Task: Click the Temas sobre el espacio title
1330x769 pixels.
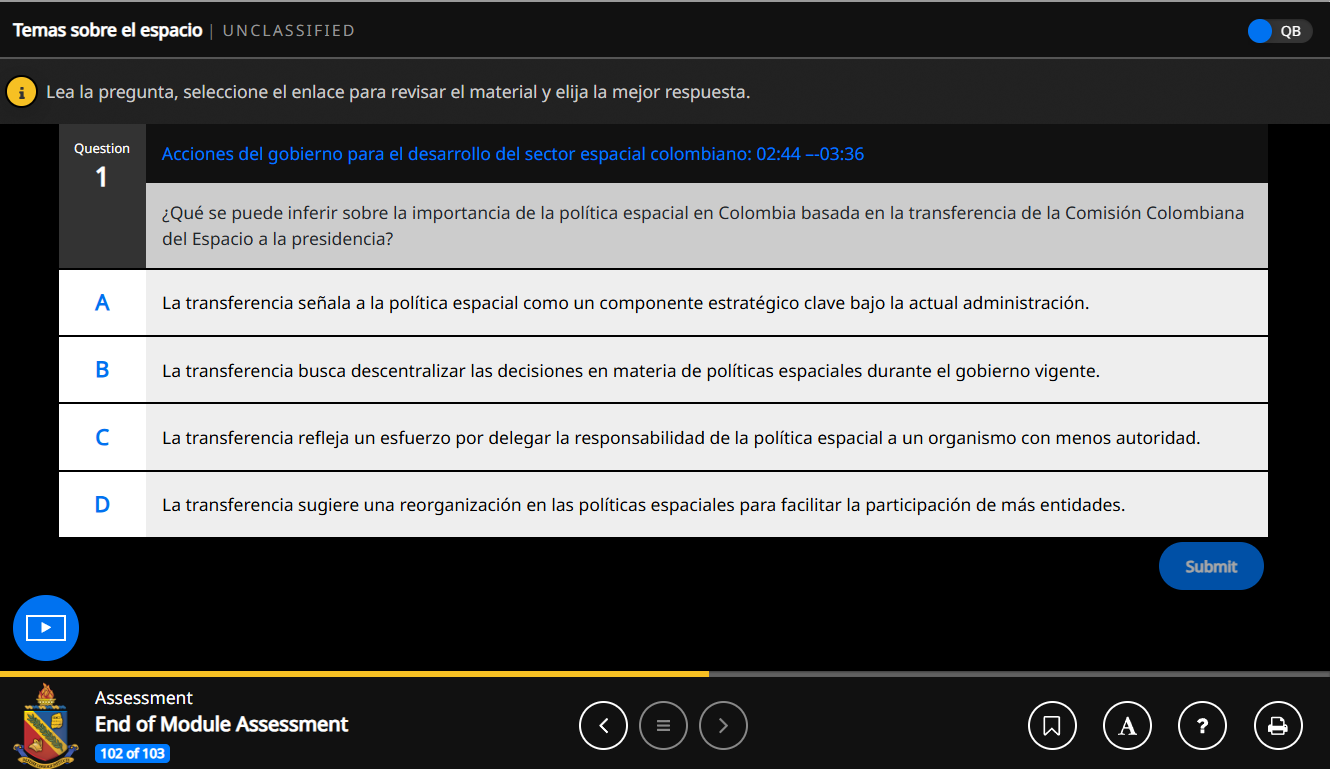Action: [x=107, y=31]
